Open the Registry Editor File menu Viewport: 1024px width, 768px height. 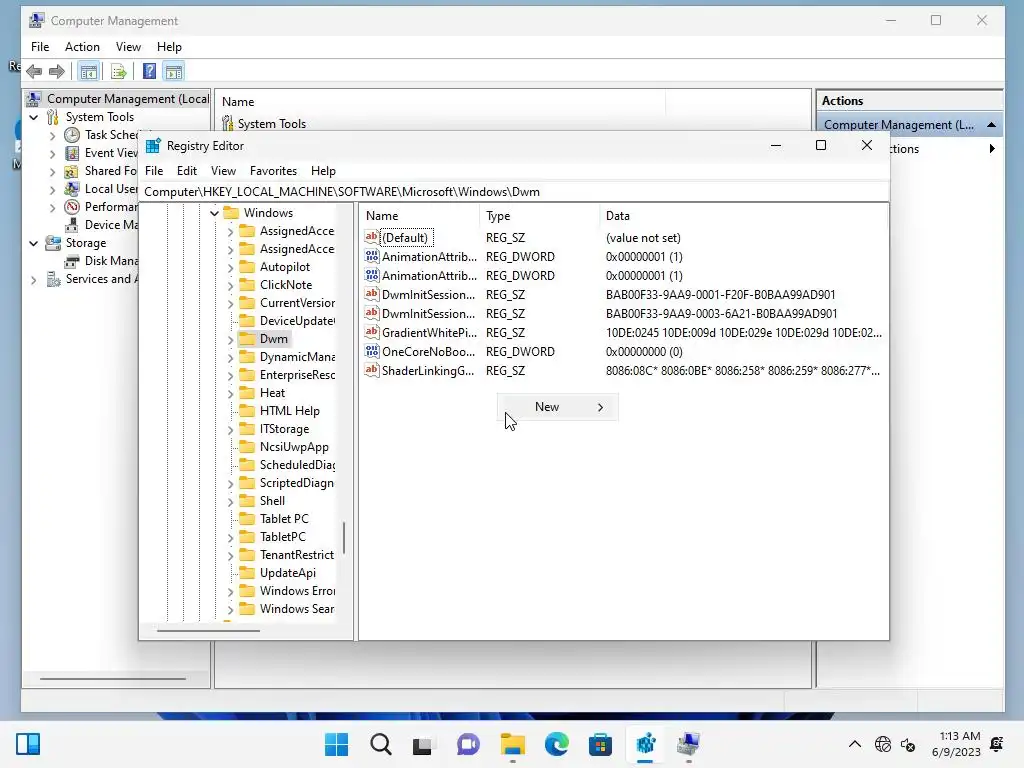click(154, 171)
